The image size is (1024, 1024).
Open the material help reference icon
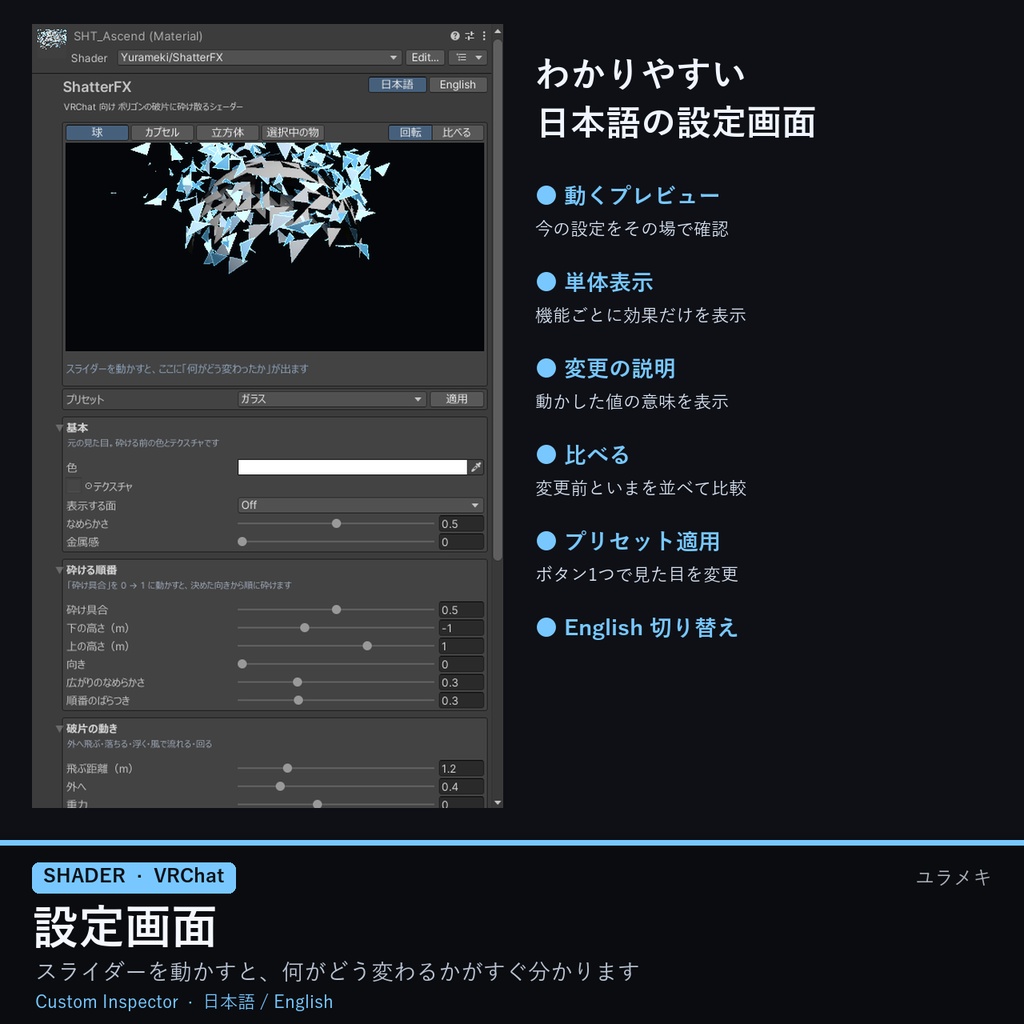pyautogui.click(x=455, y=36)
